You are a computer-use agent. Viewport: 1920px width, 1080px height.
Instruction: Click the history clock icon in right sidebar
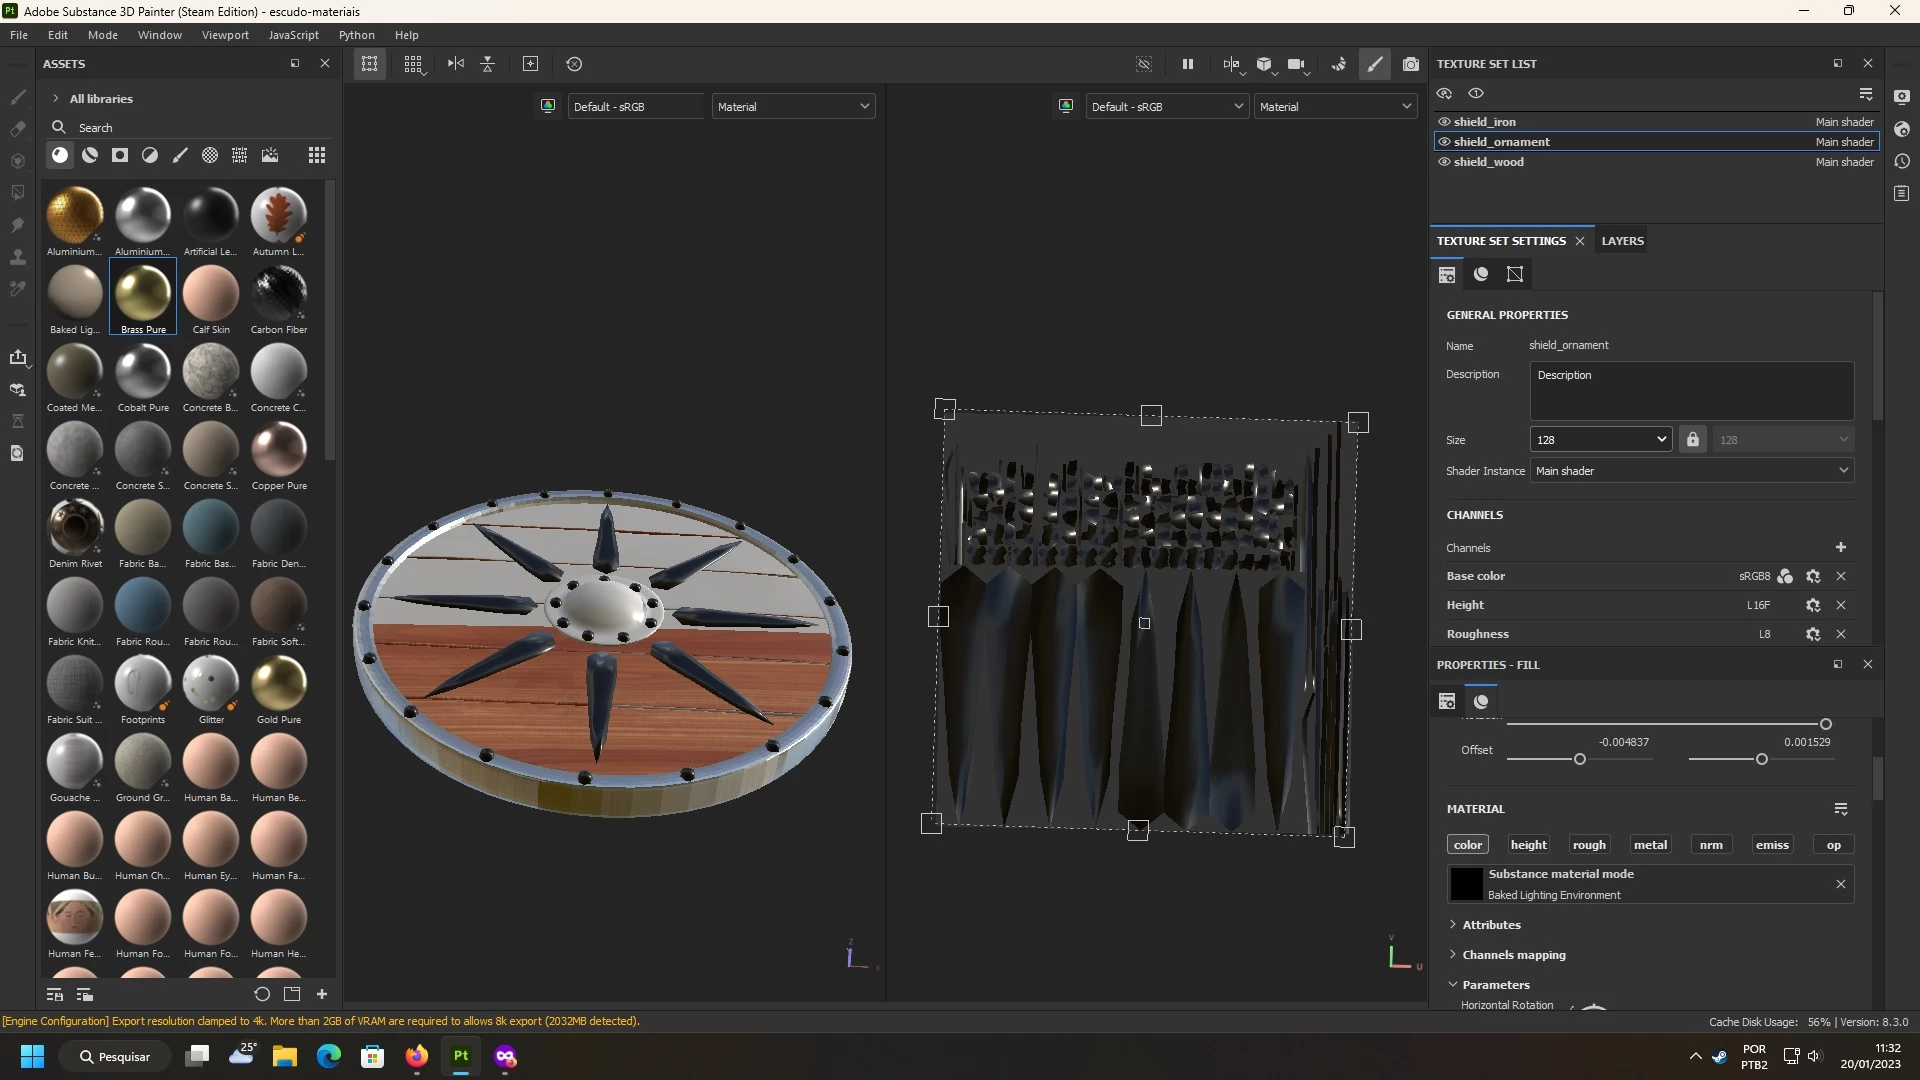pyautogui.click(x=1902, y=161)
